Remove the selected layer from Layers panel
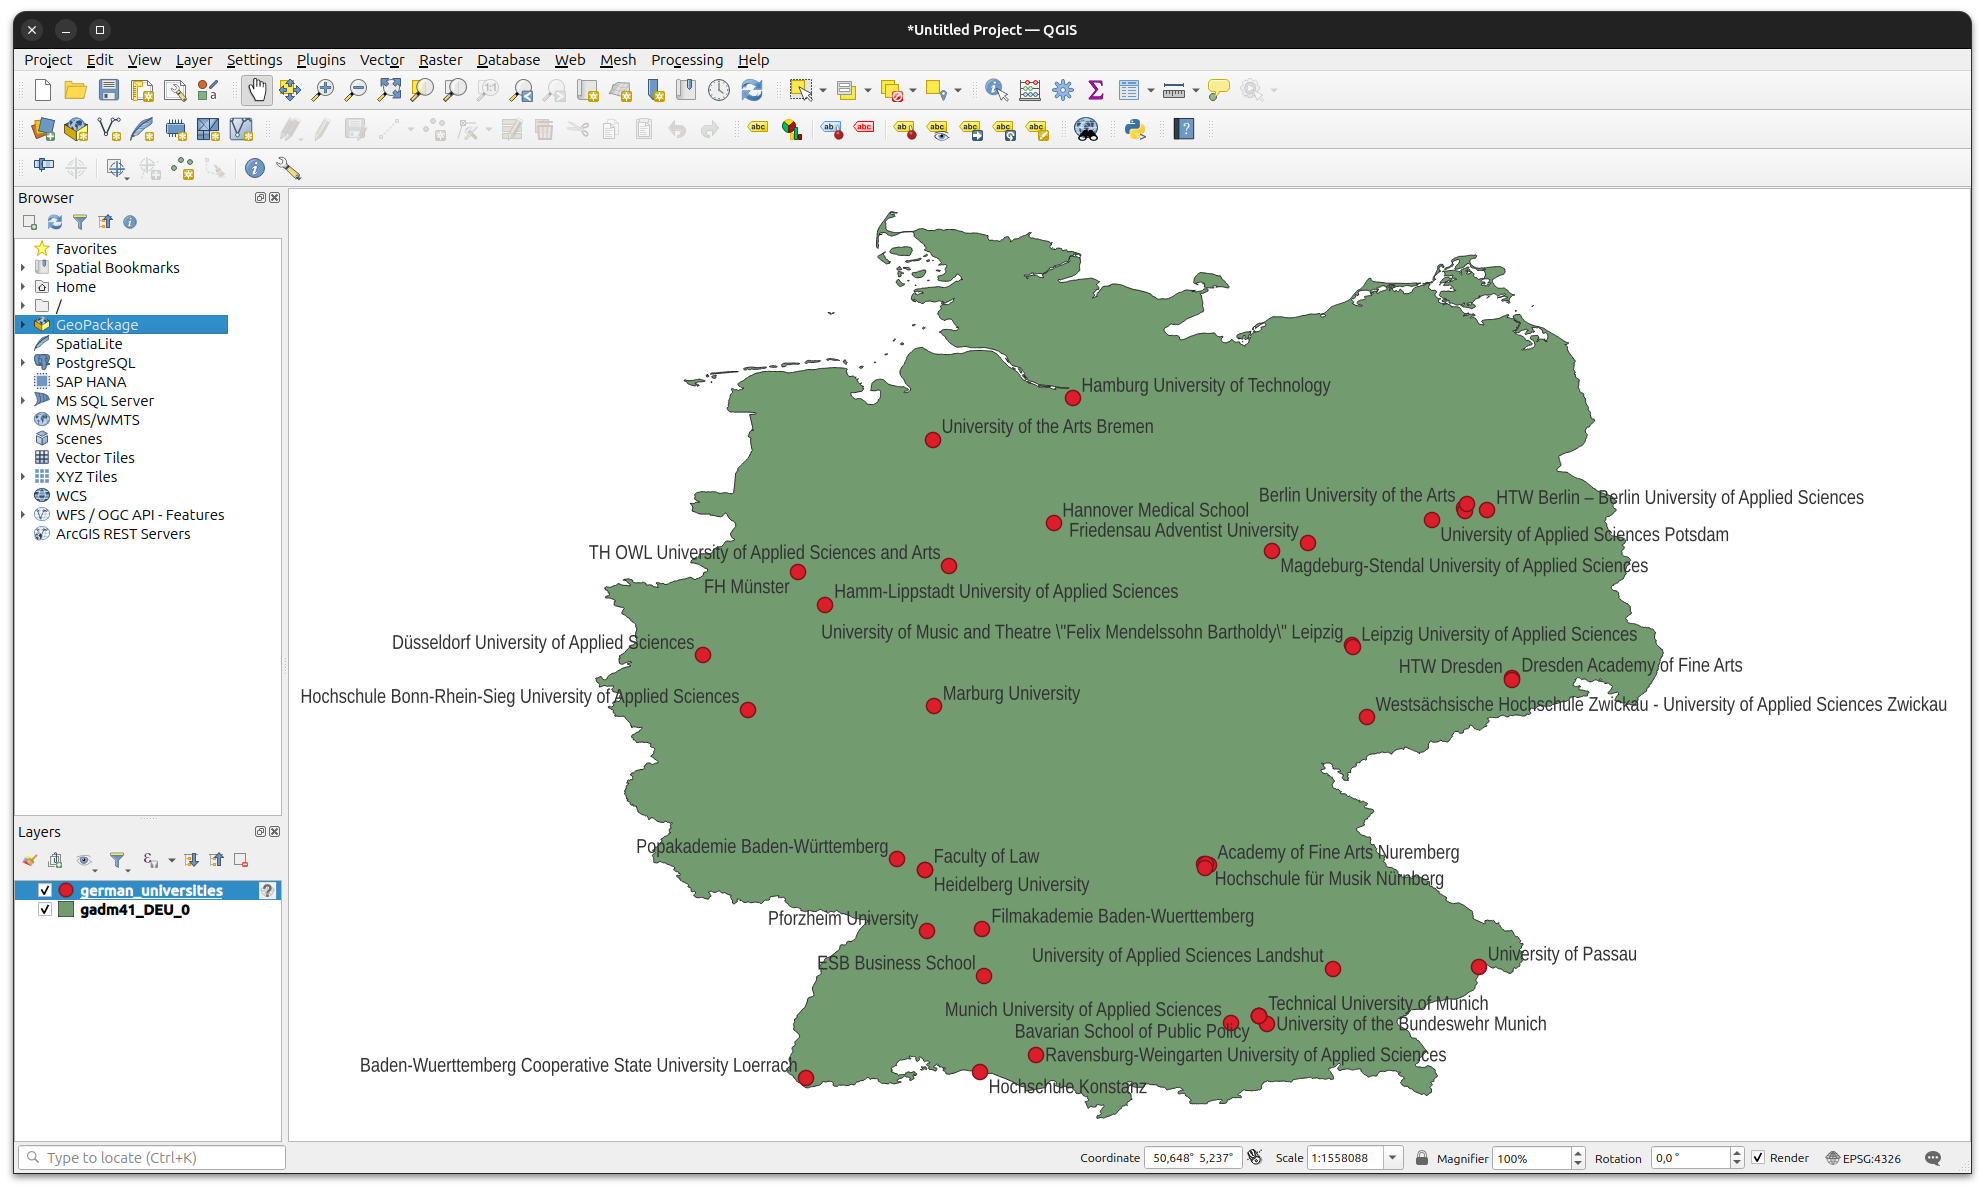 [241, 860]
